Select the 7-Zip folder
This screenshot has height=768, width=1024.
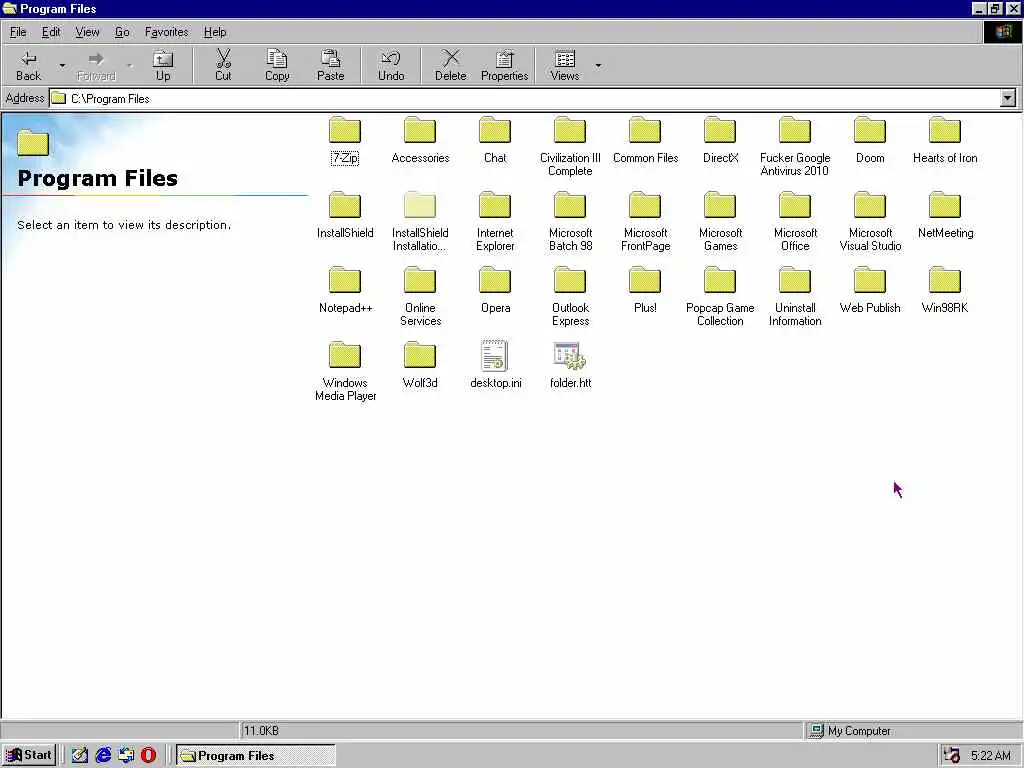(345, 140)
